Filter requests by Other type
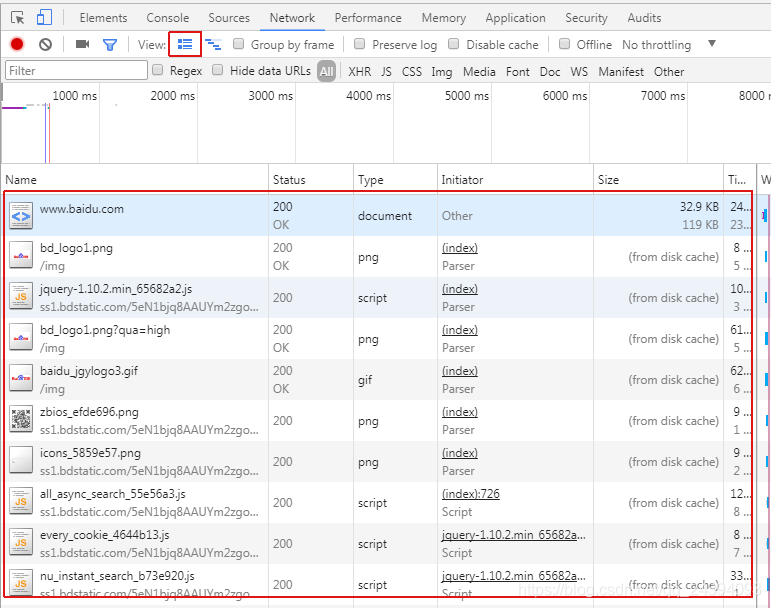The width and height of the screenshot is (771, 608). point(669,72)
